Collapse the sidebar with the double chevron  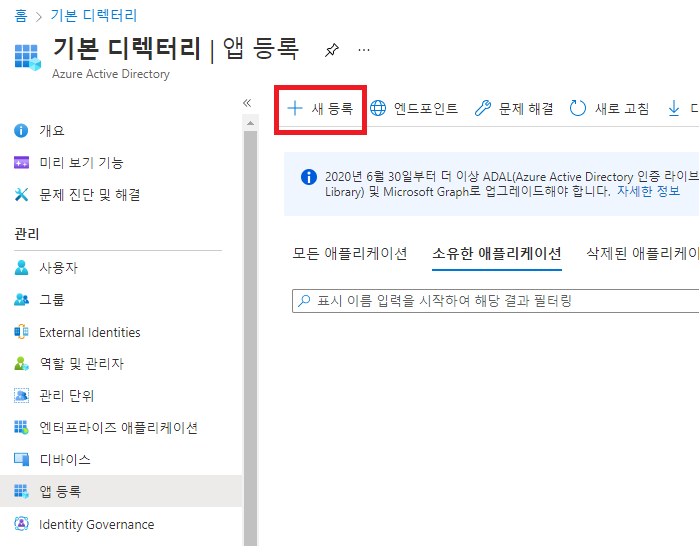point(247,102)
